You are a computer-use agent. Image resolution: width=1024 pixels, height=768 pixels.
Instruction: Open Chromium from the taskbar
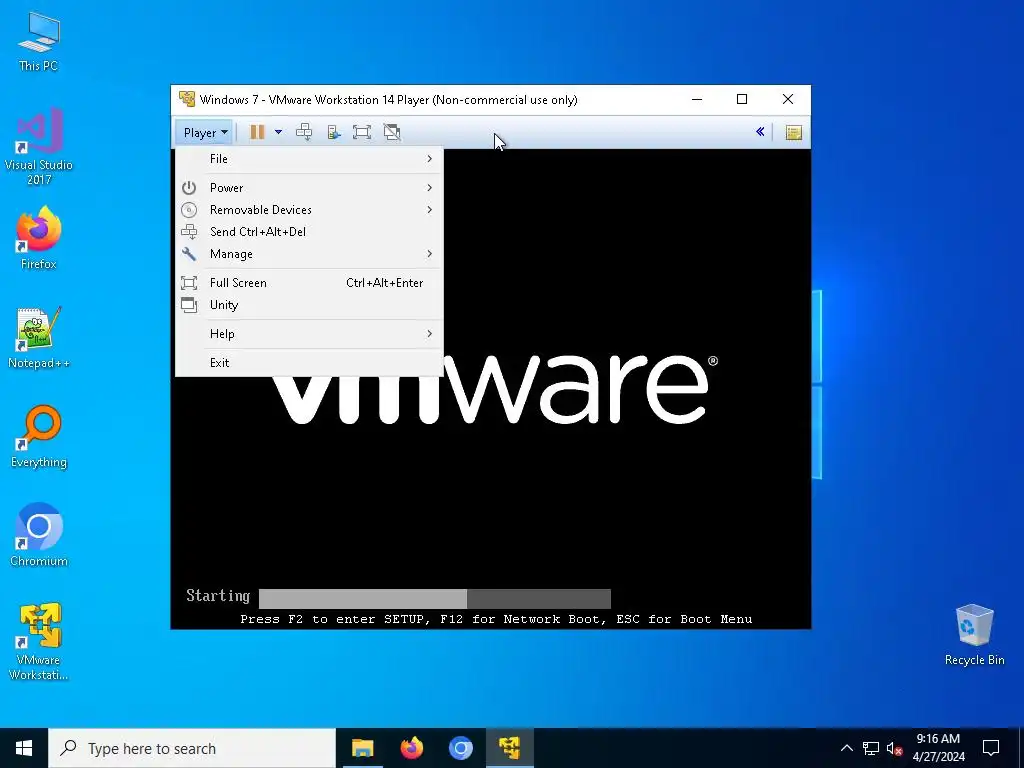[460, 748]
